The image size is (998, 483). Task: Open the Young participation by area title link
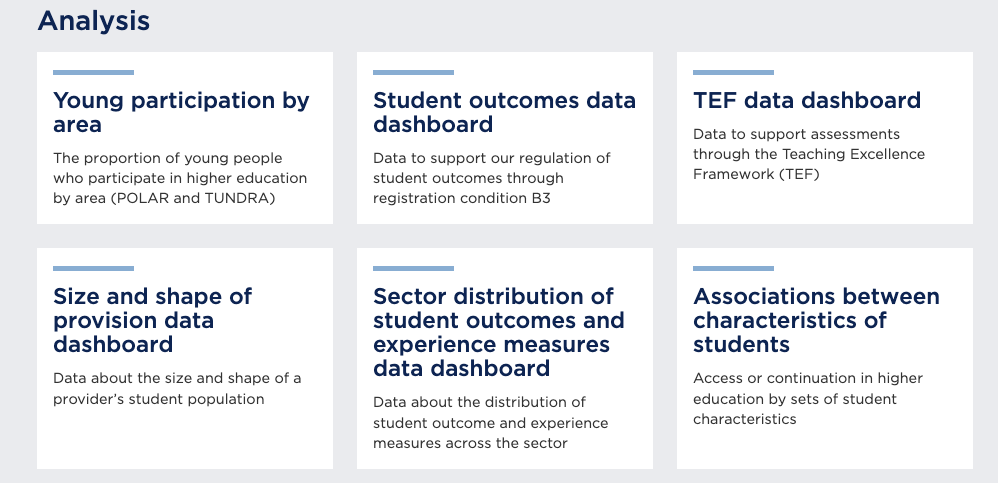181,112
